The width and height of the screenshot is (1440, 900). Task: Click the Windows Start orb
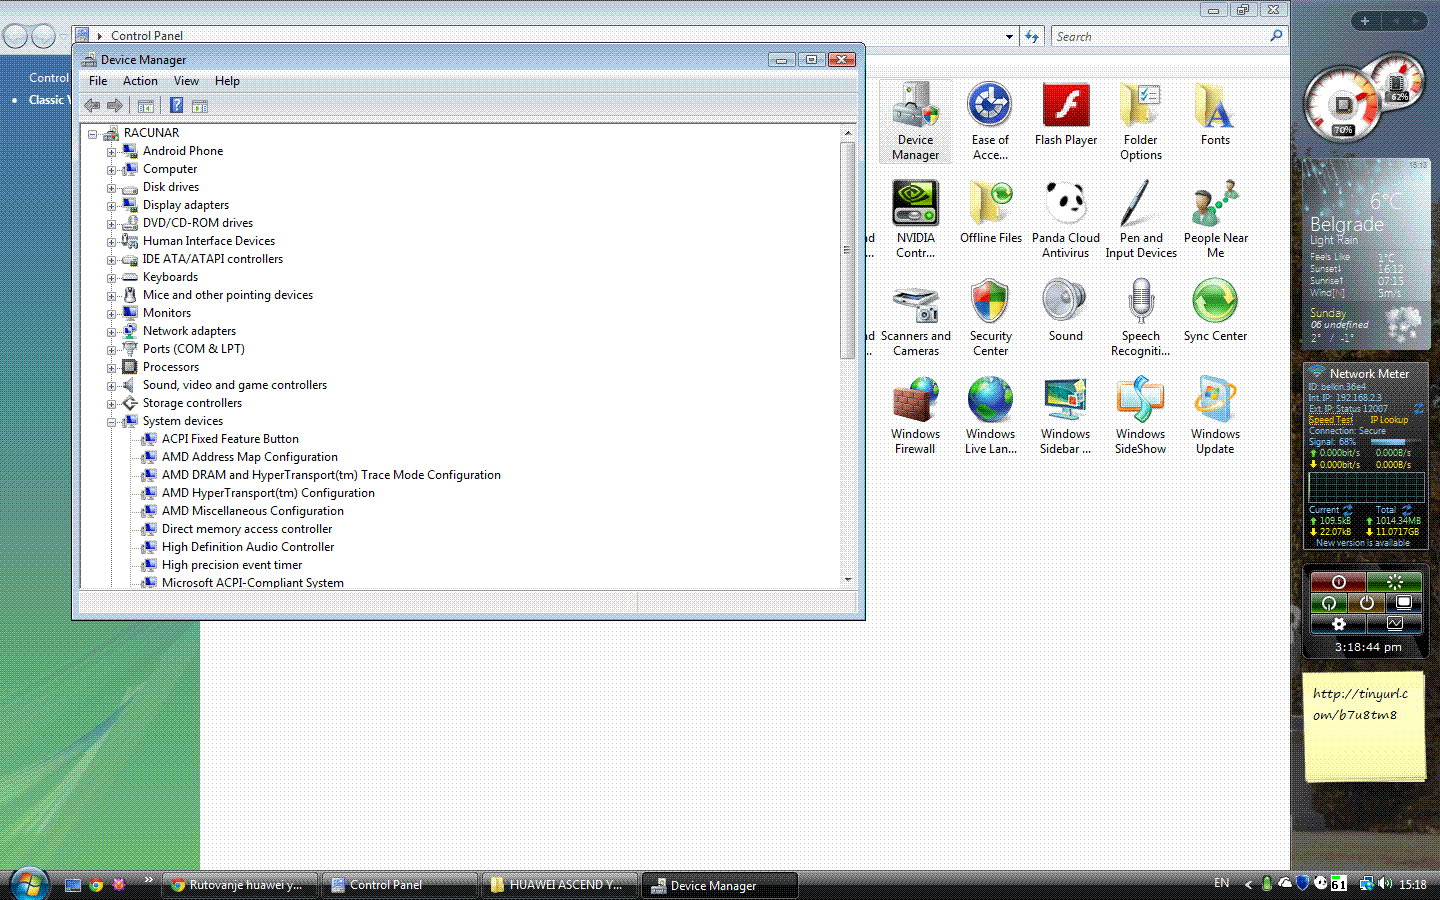pos(28,884)
